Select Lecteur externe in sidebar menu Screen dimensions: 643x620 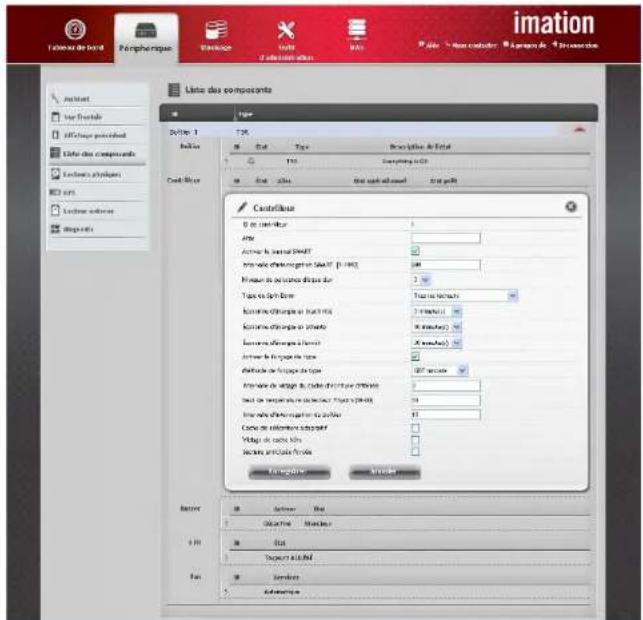(88, 211)
